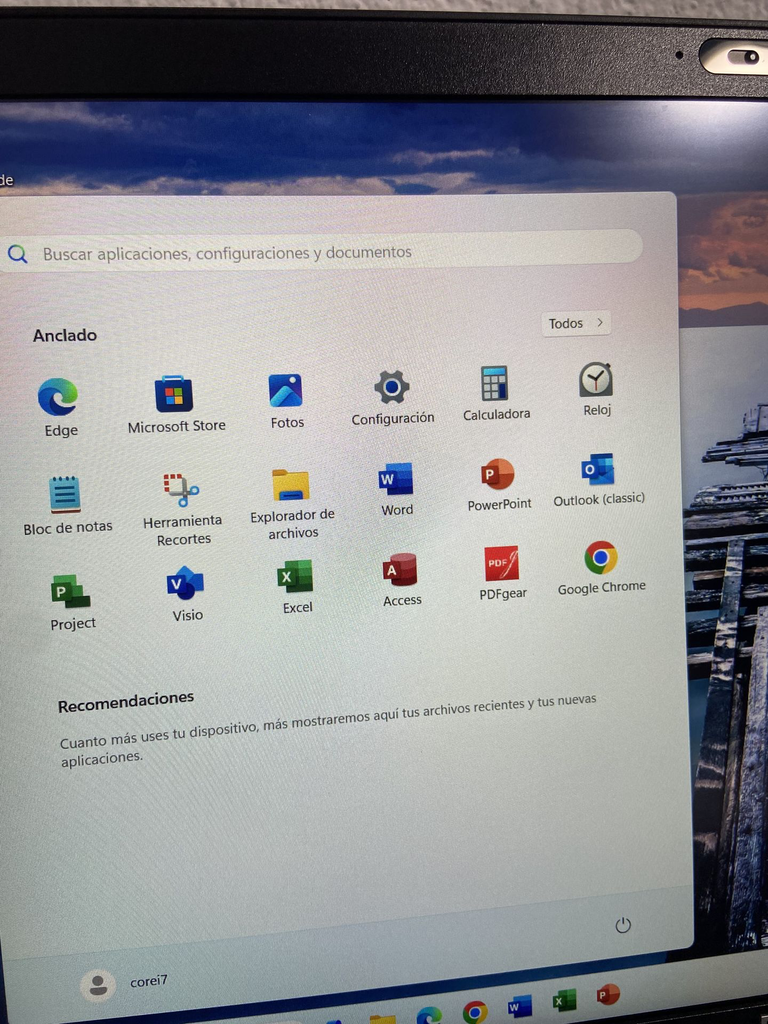Click the Anclado section heading

click(65, 335)
